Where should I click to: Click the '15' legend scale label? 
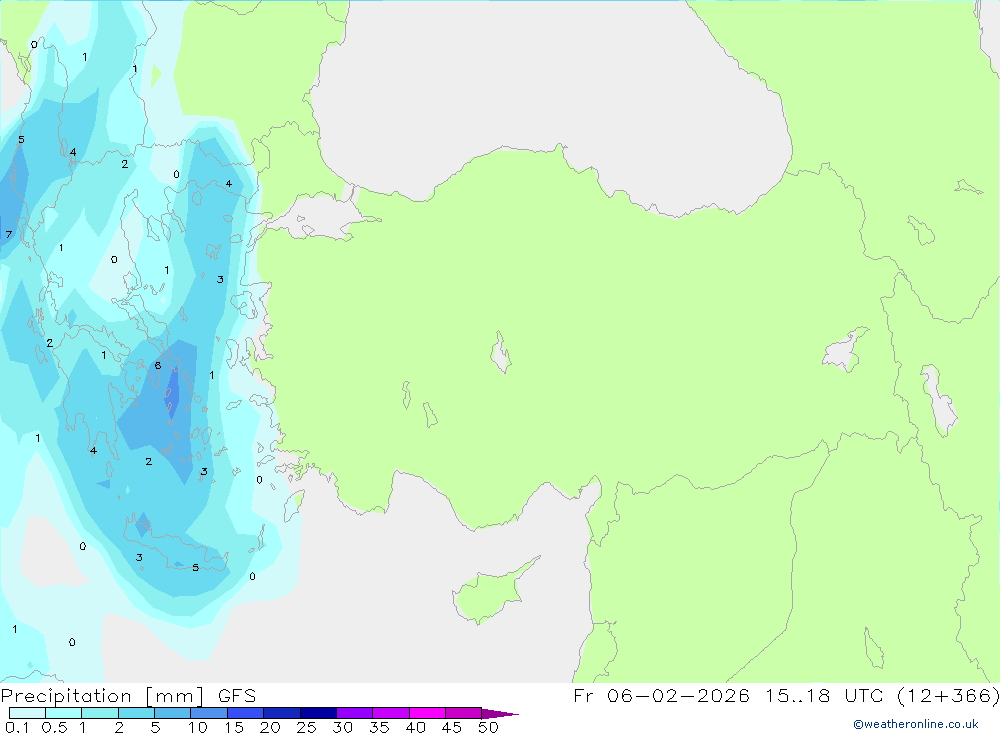(x=234, y=727)
